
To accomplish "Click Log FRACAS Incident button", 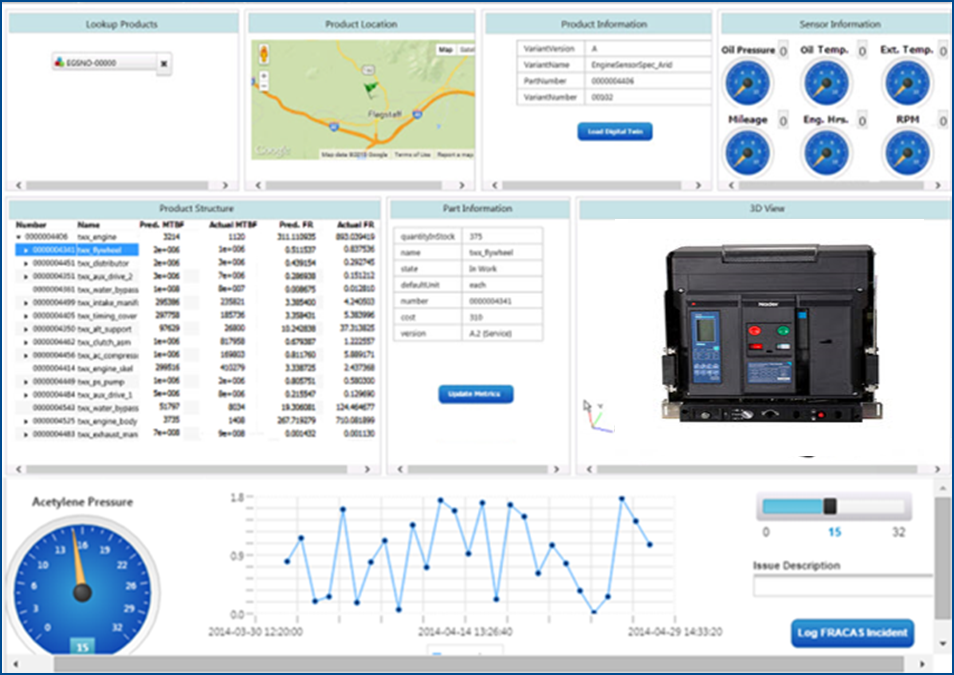I will point(853,633).
